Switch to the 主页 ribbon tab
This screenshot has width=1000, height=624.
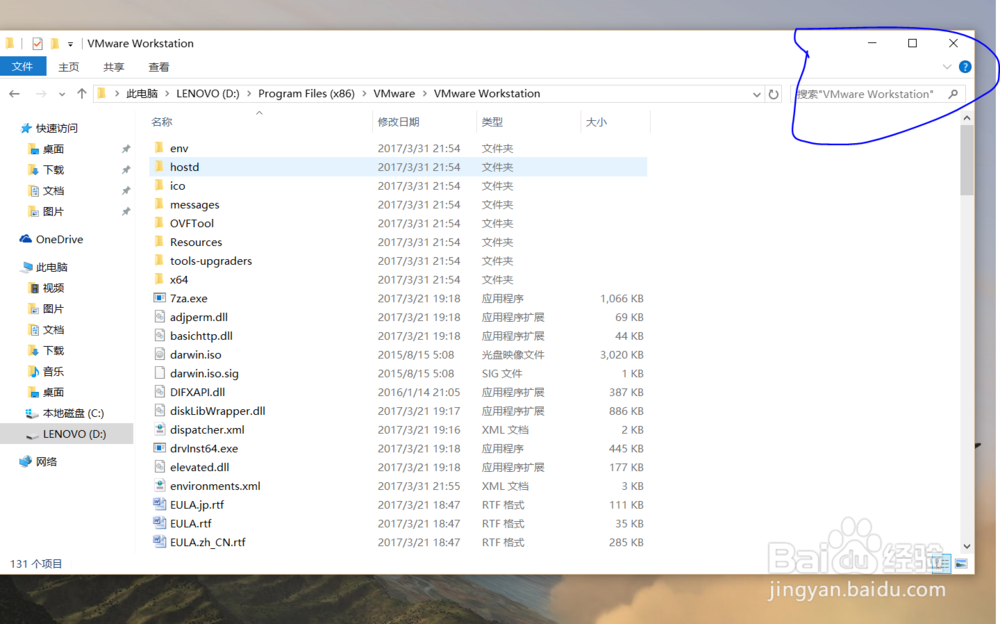(68, 67)
